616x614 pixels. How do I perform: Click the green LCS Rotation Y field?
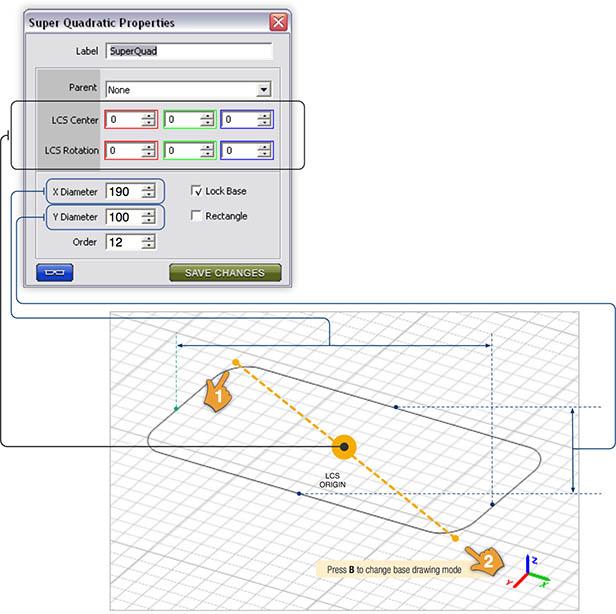pyautogui.click(x=190, y=150)
